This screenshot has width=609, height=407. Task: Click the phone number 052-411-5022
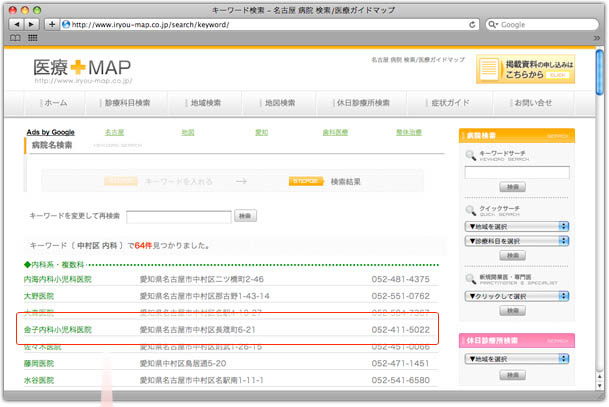pos(400,330)
